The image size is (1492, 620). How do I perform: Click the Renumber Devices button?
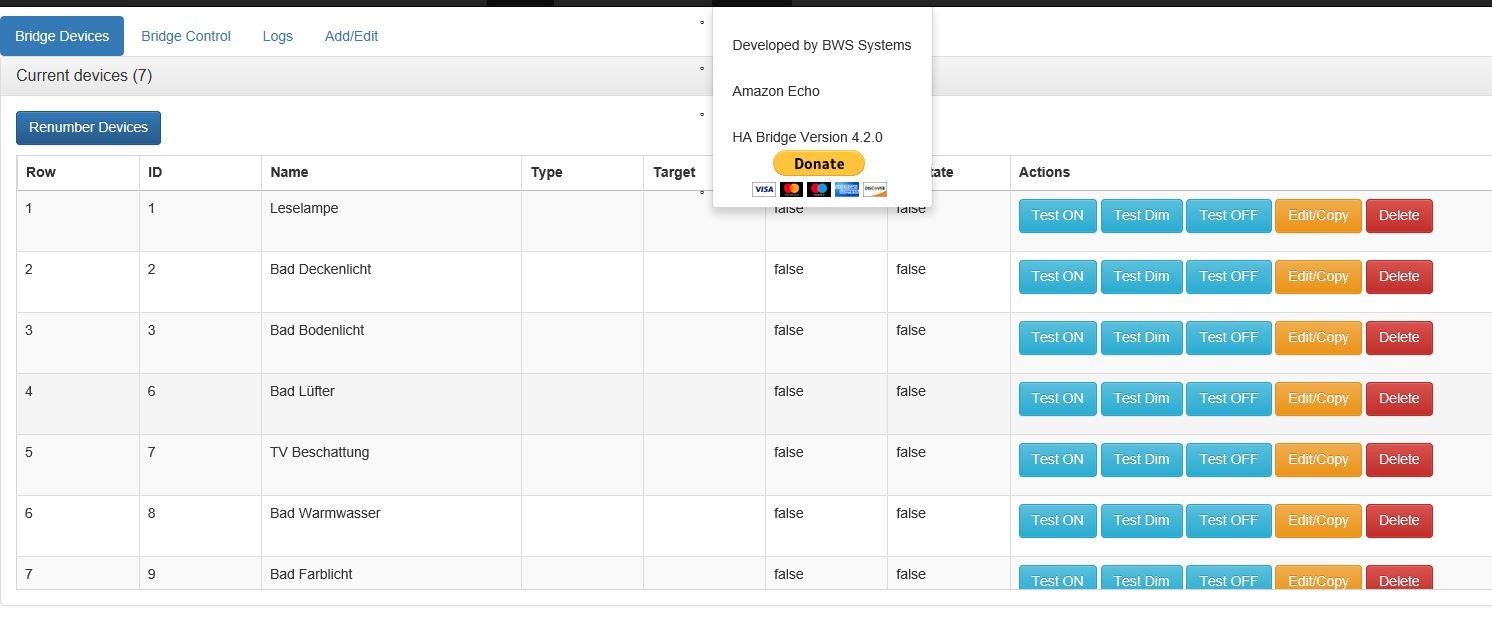[x=88, y=127]
